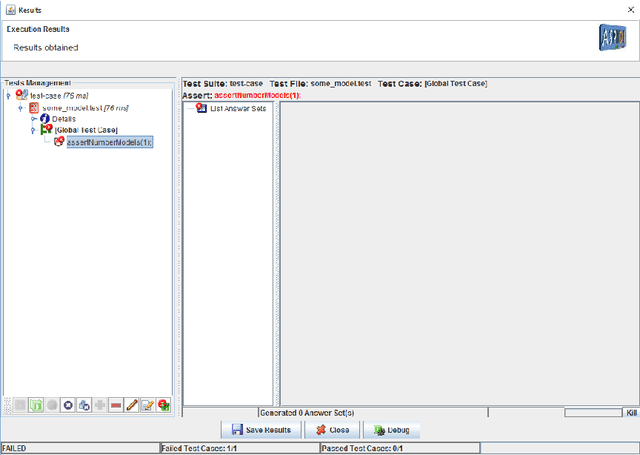This screenshot has width=640, height=455.
Task: Click the Java icon in Results title bar
Action: click(11, 10)
